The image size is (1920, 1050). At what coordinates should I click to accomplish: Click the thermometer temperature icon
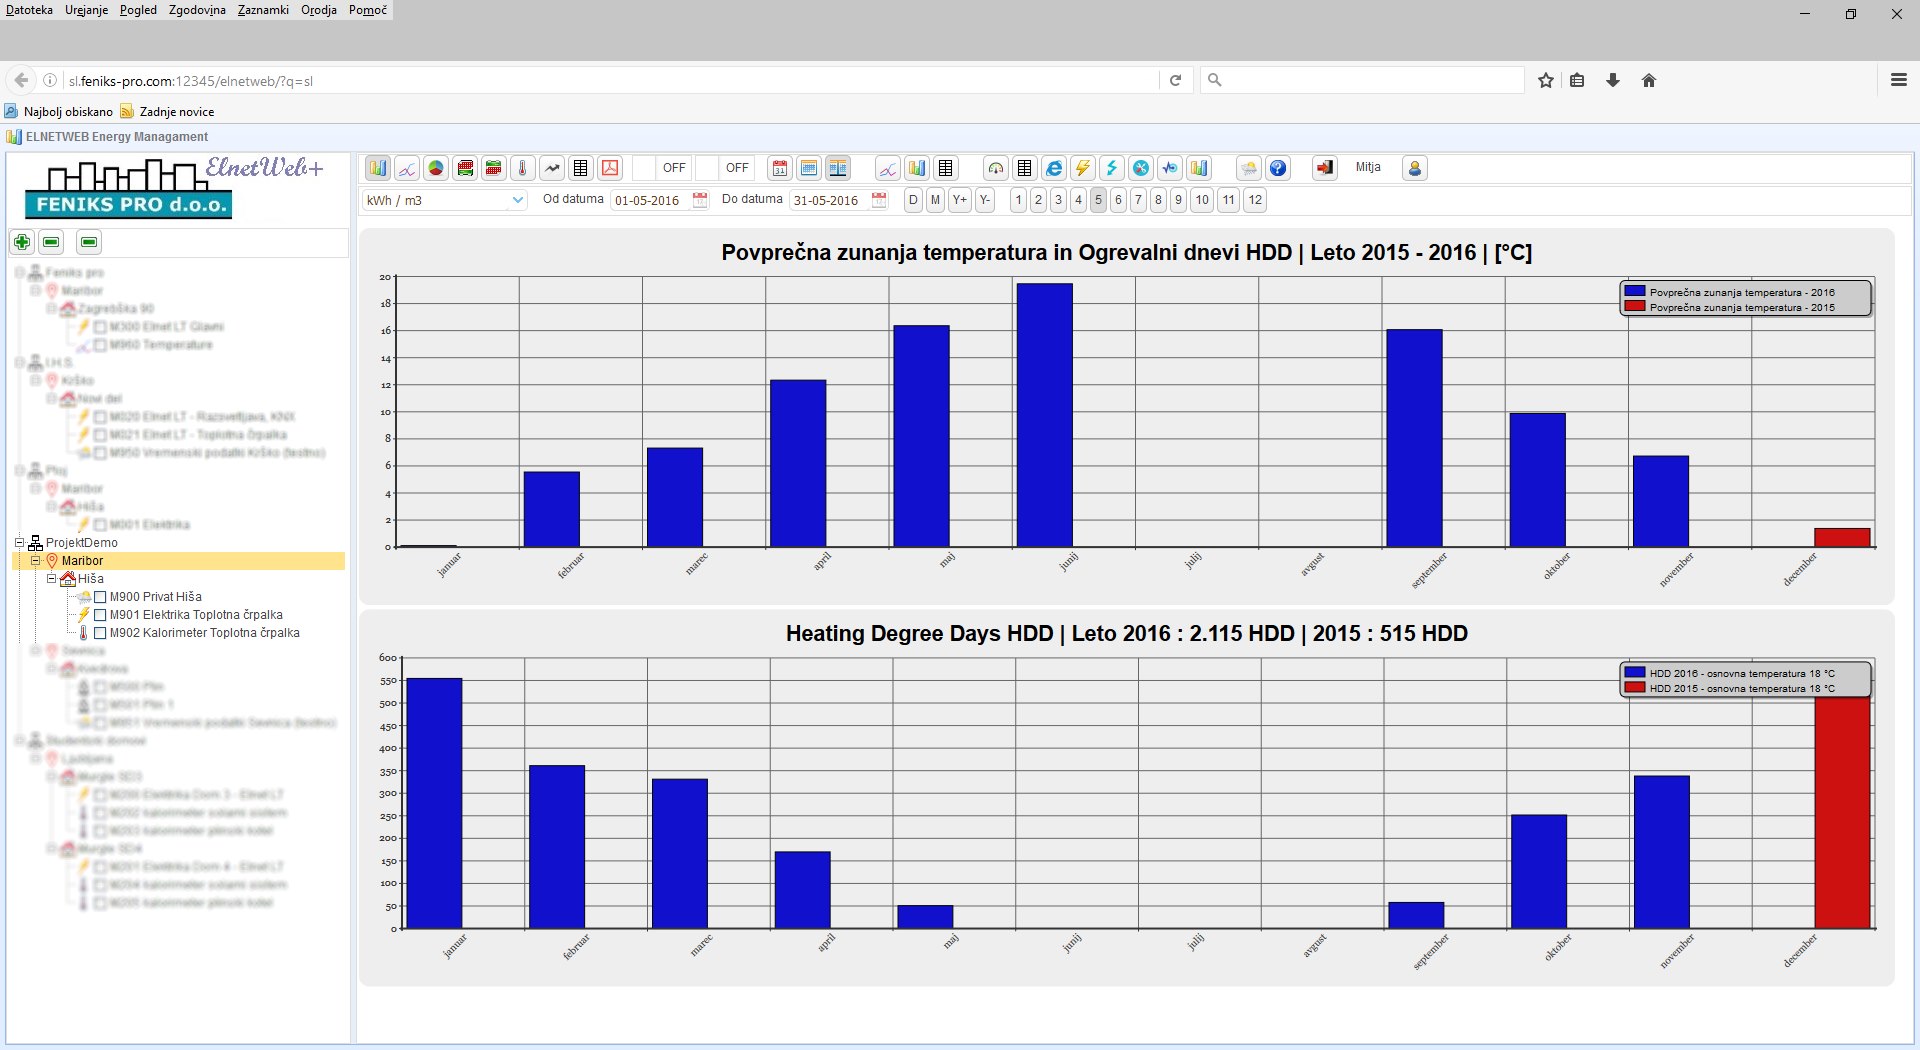tap(522, 168)
